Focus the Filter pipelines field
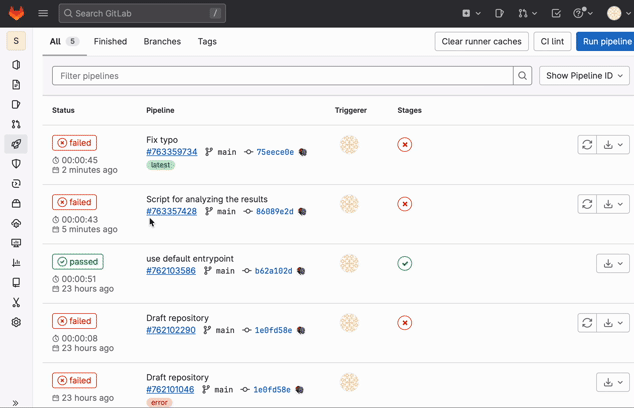The width and height of the screenshot is (634, 408). click(283, 76)
